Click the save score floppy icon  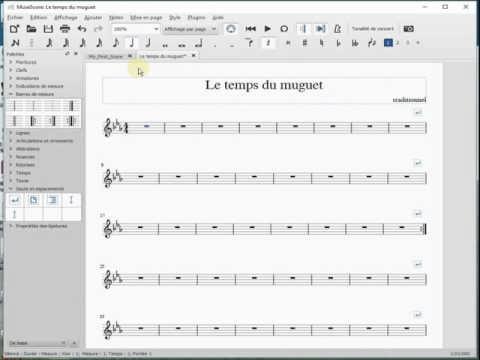(48, 29)
